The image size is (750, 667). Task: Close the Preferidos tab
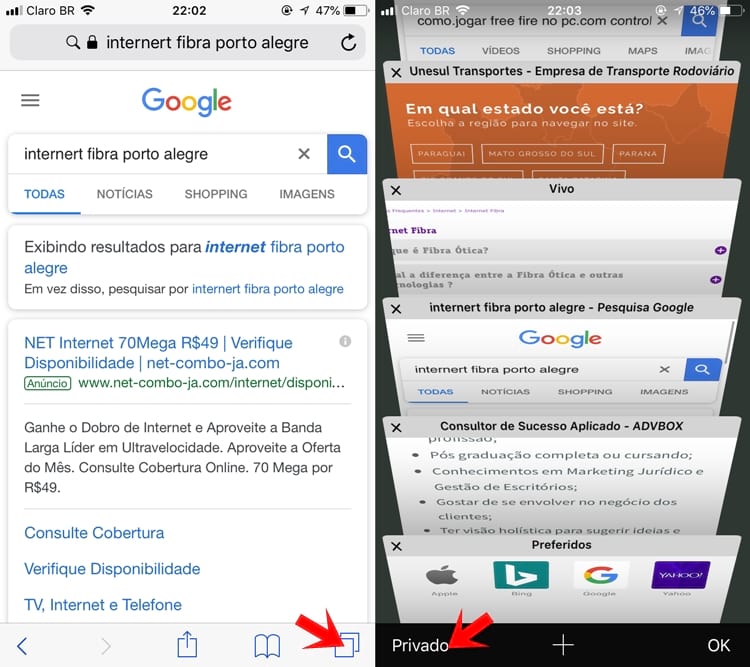click(x=396, y=546)
